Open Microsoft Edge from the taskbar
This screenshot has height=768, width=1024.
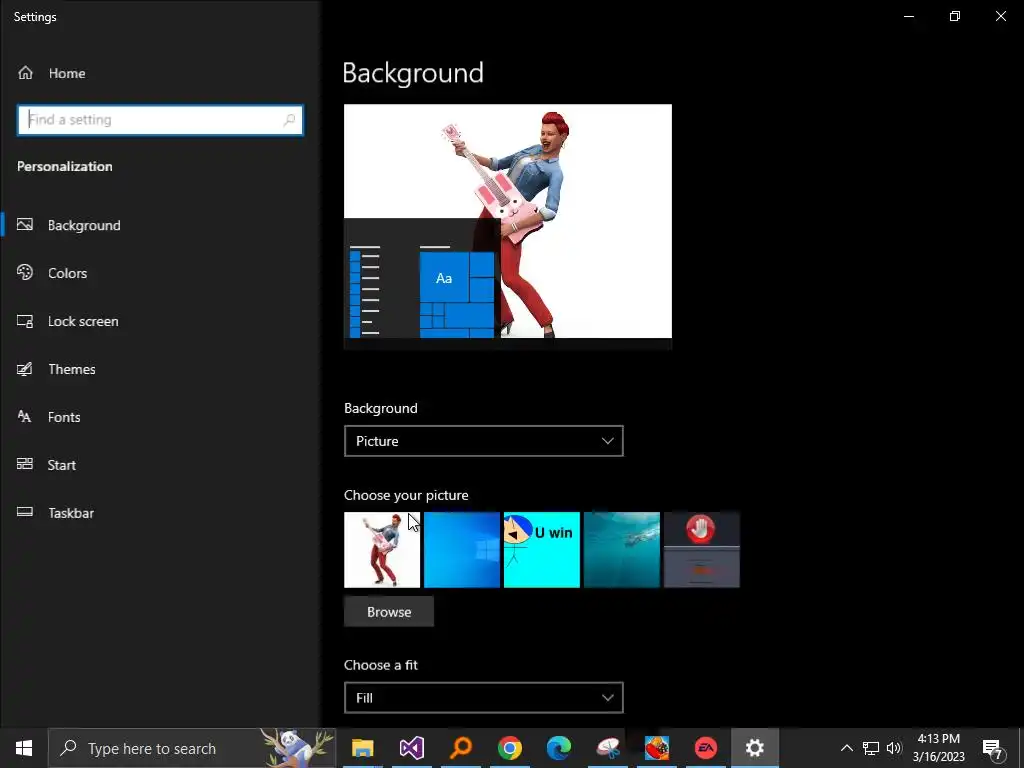[559, 748]
